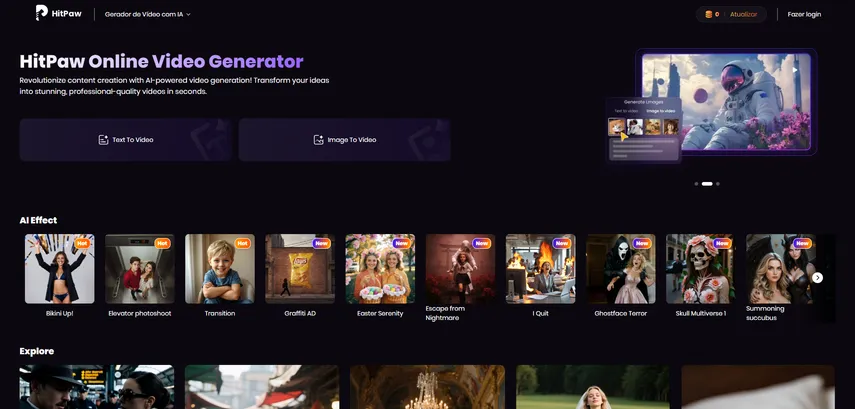Screen dimensions: 855x409
Task: Open the astronaut banner preview image
Action: pos(726,101)
